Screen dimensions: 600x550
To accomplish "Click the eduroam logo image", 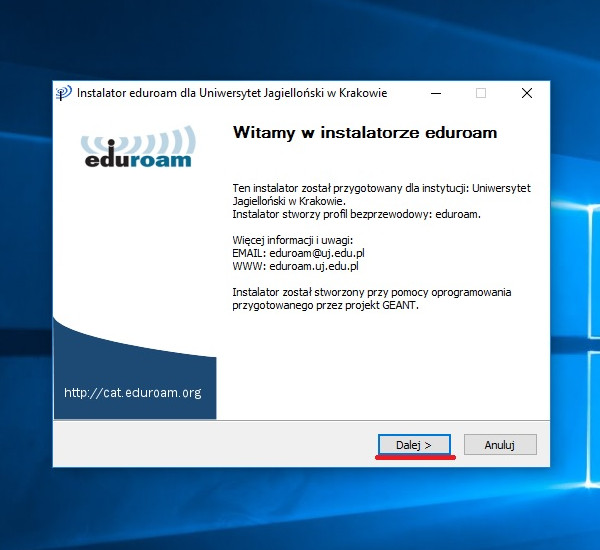I will 135,147.
